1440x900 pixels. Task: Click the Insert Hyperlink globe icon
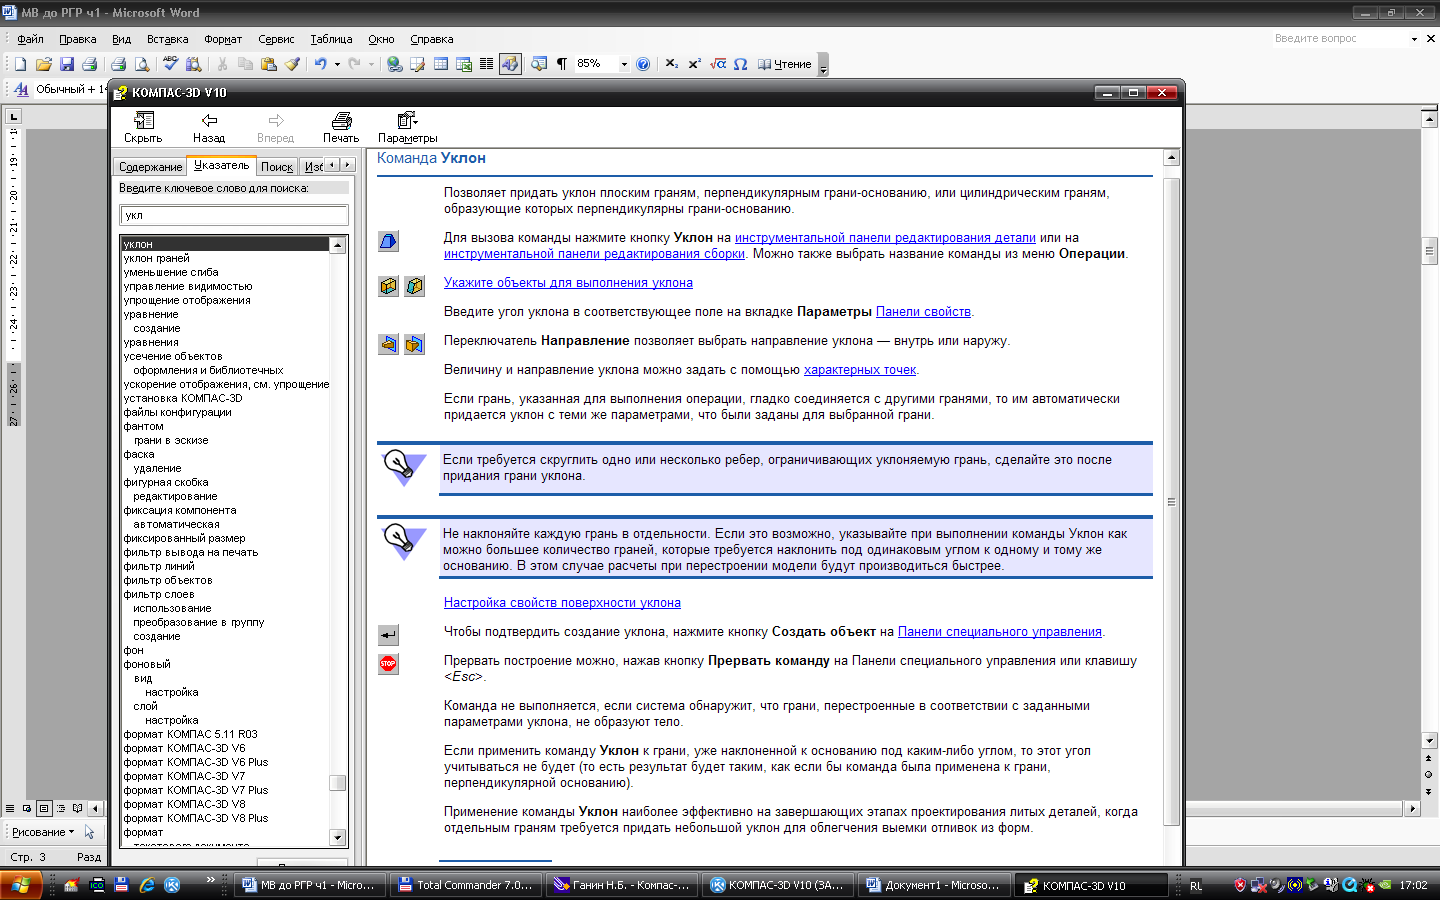[395, 64]
